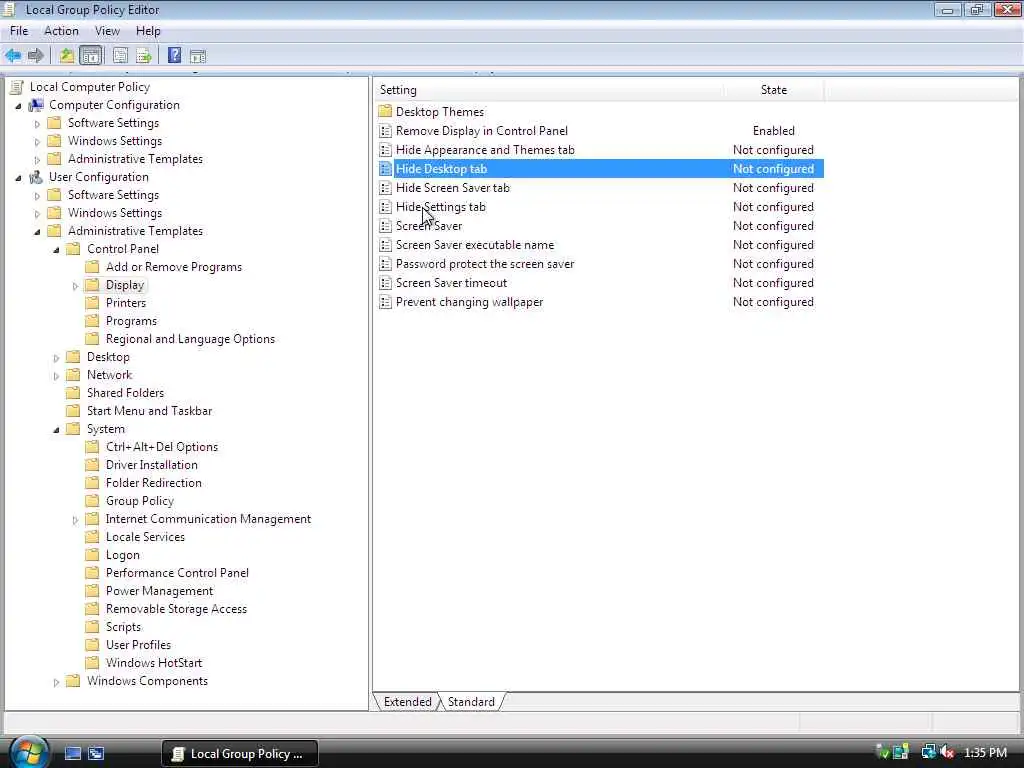The image size is (1024, 768).
Task: Switch to the Standard tab
Action: coord(471,701)
